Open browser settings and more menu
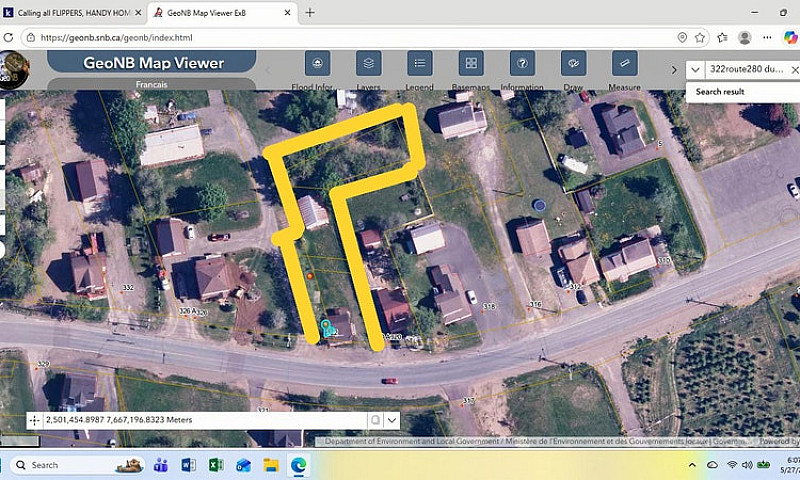The image size is (800, 480). click(x=767, y=37)
